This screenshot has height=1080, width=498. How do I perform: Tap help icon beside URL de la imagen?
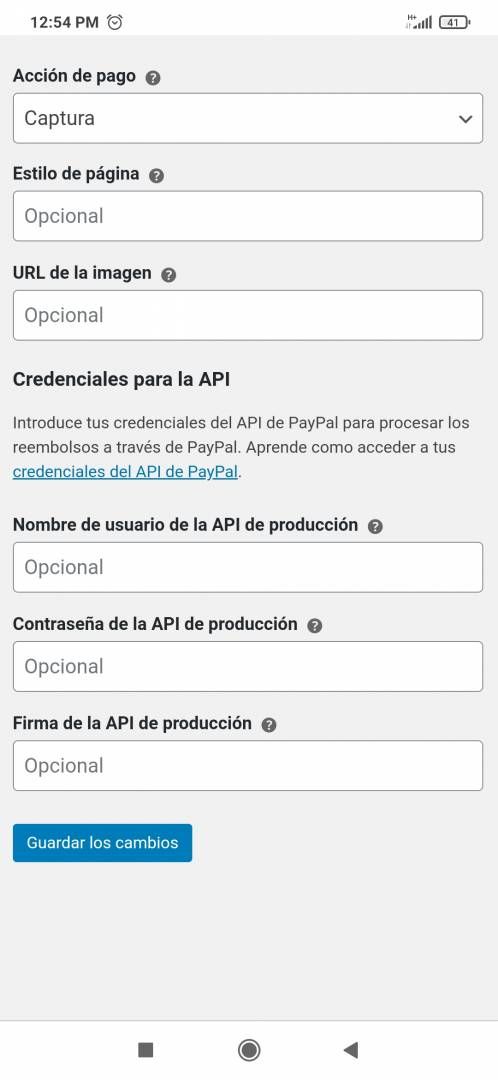(x=169, y=275)
